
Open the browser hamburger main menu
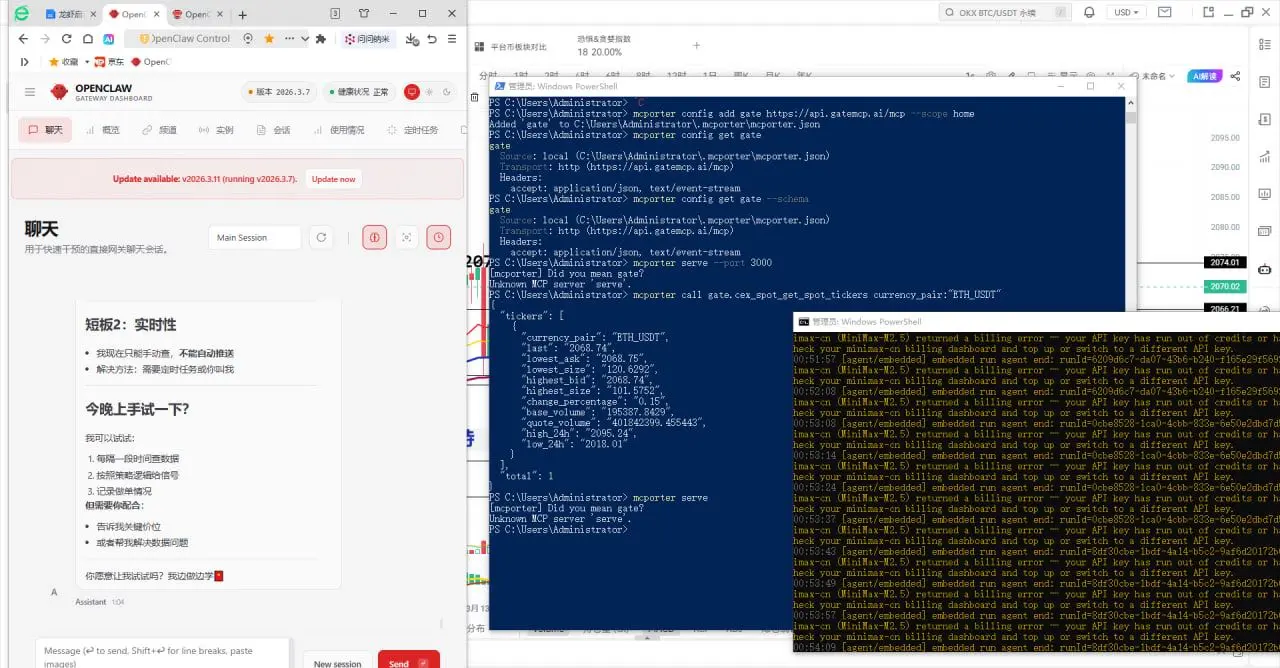point(453,38)
